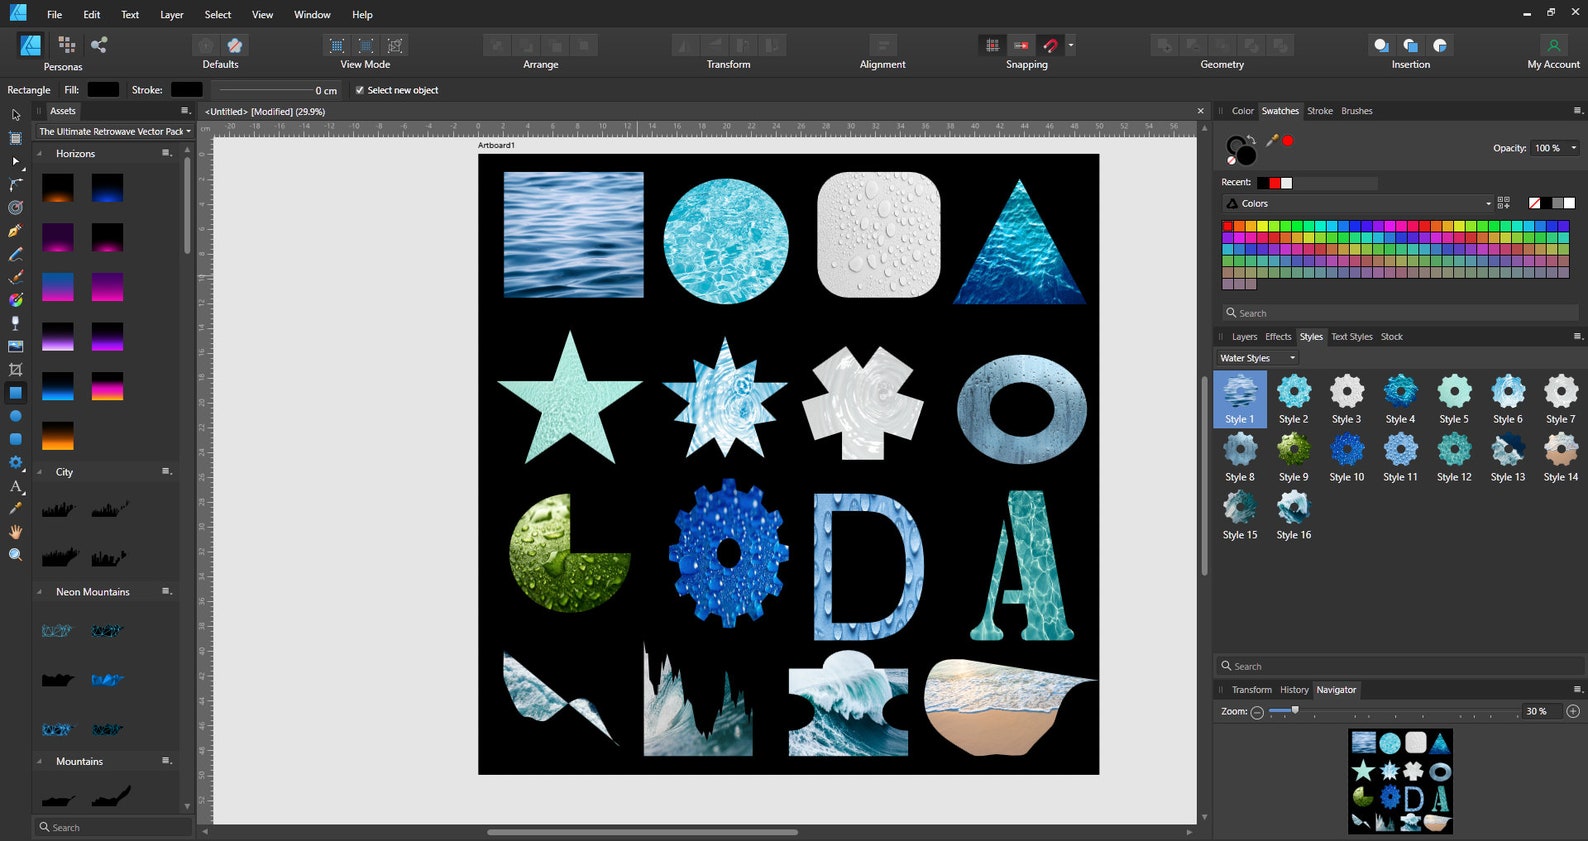This screenshot has width=1588, height=841.
Task: Switch to the Layers tab
Action: point(1244,337)
